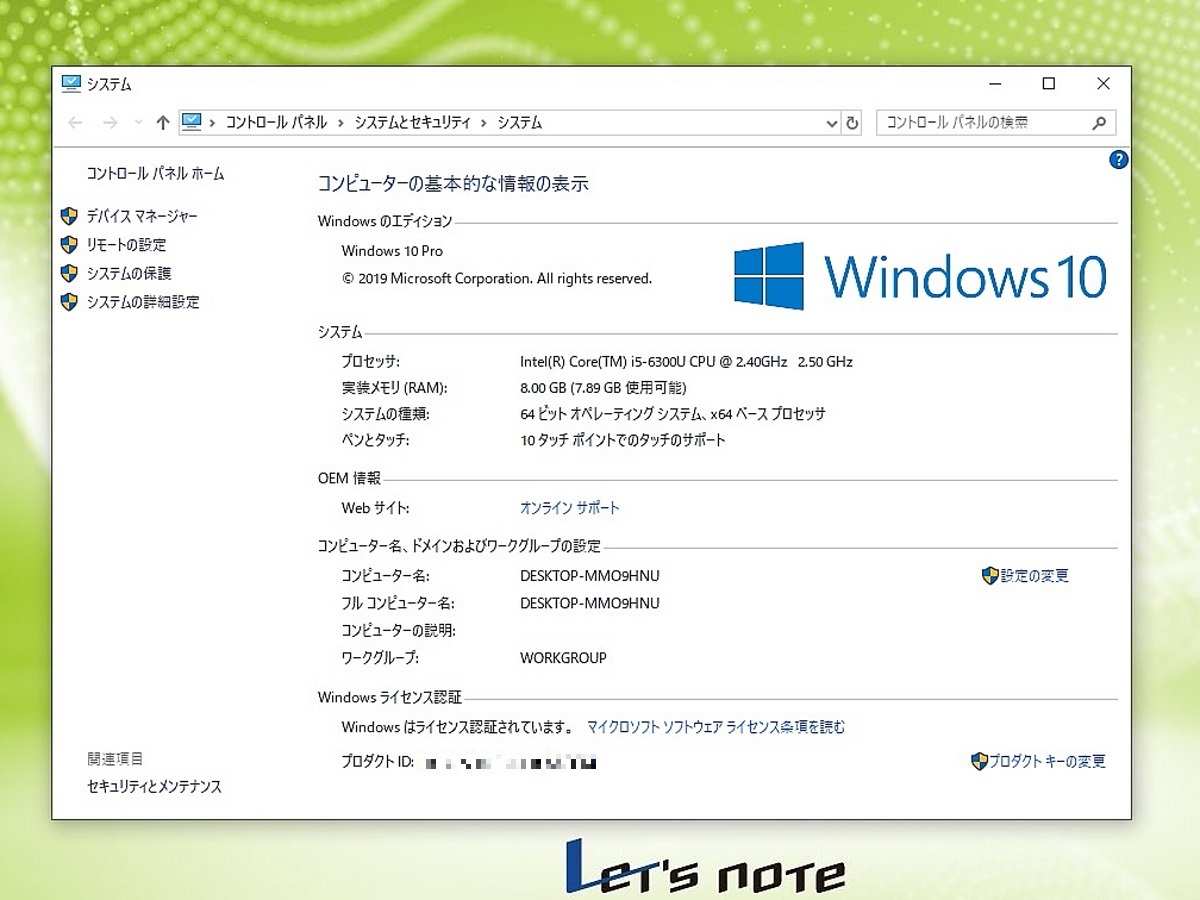The height and width of the screenshot is (900, 1200).
Task: Expand chevron before コントロール パネル breadcrumb
Action: coord(213,123)
